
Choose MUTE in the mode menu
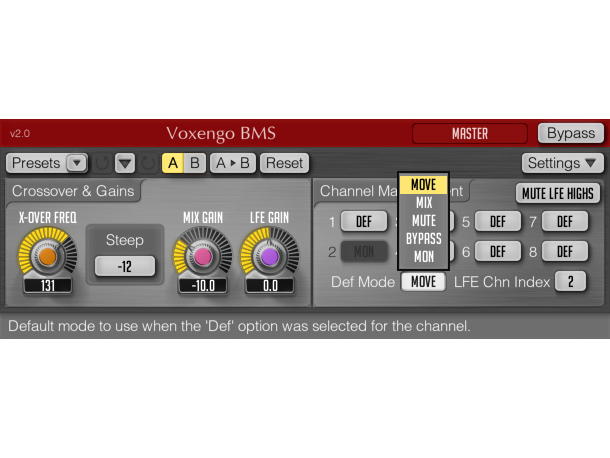click(x=423, y=221)
